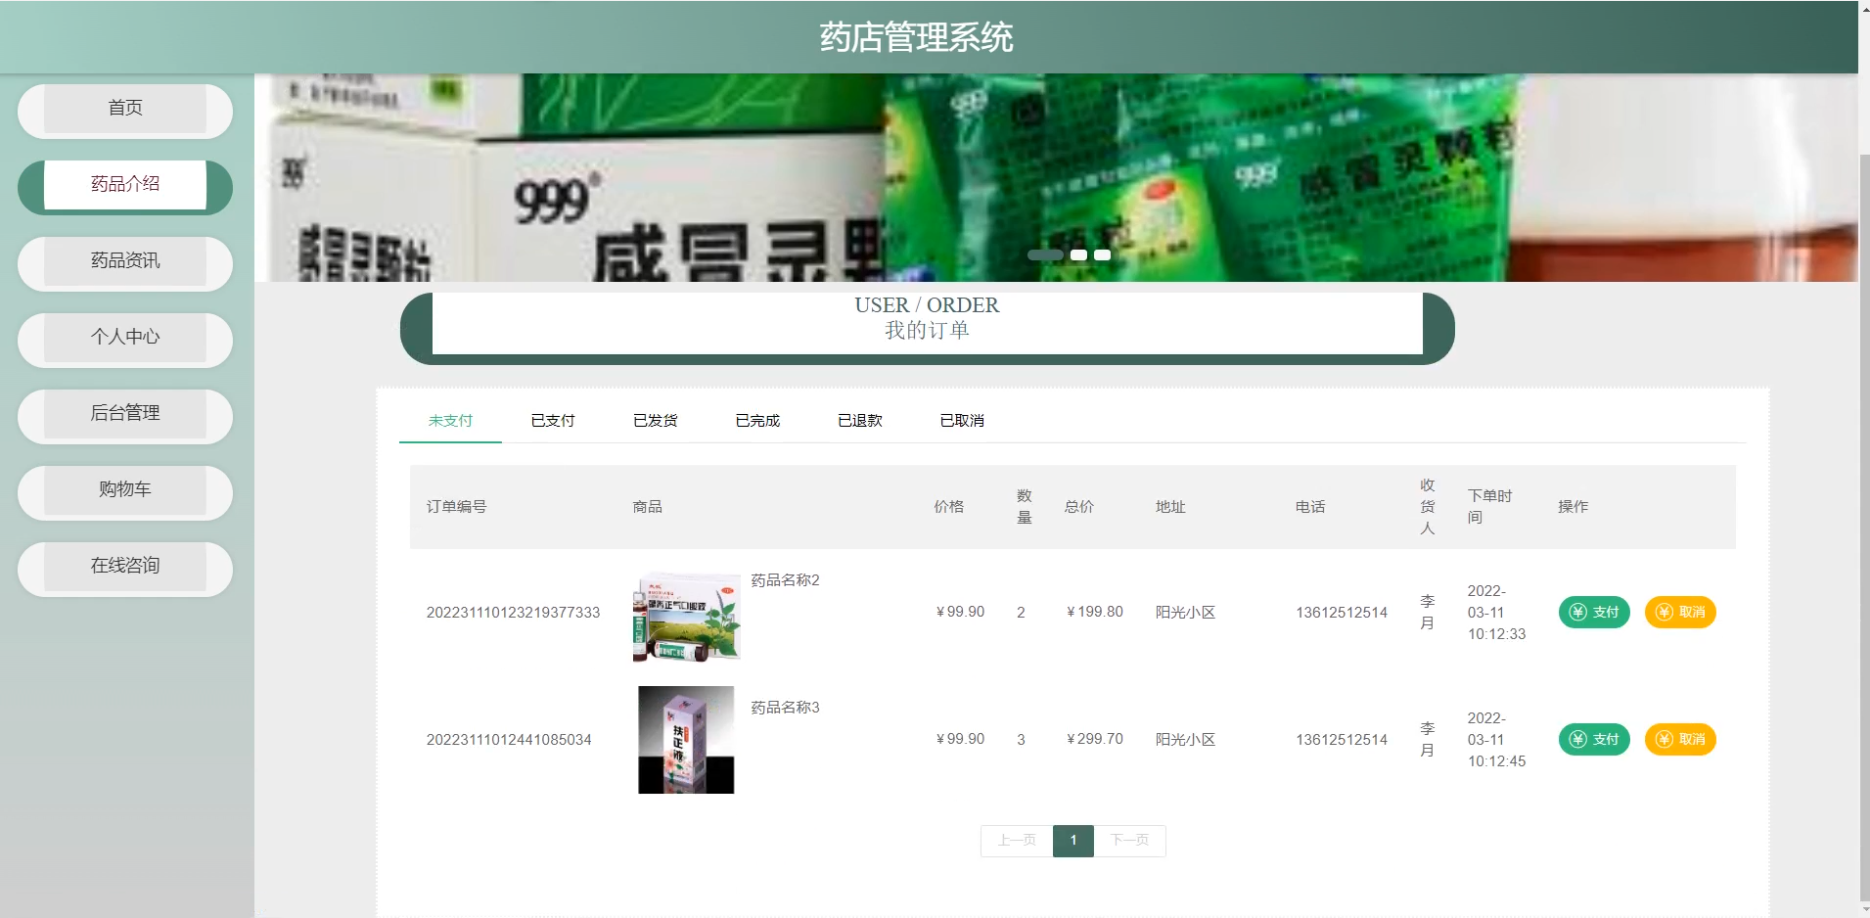Select the 已取消 orders tab
Viewport: 1870px width, 918px height.
tap(962, 421)
